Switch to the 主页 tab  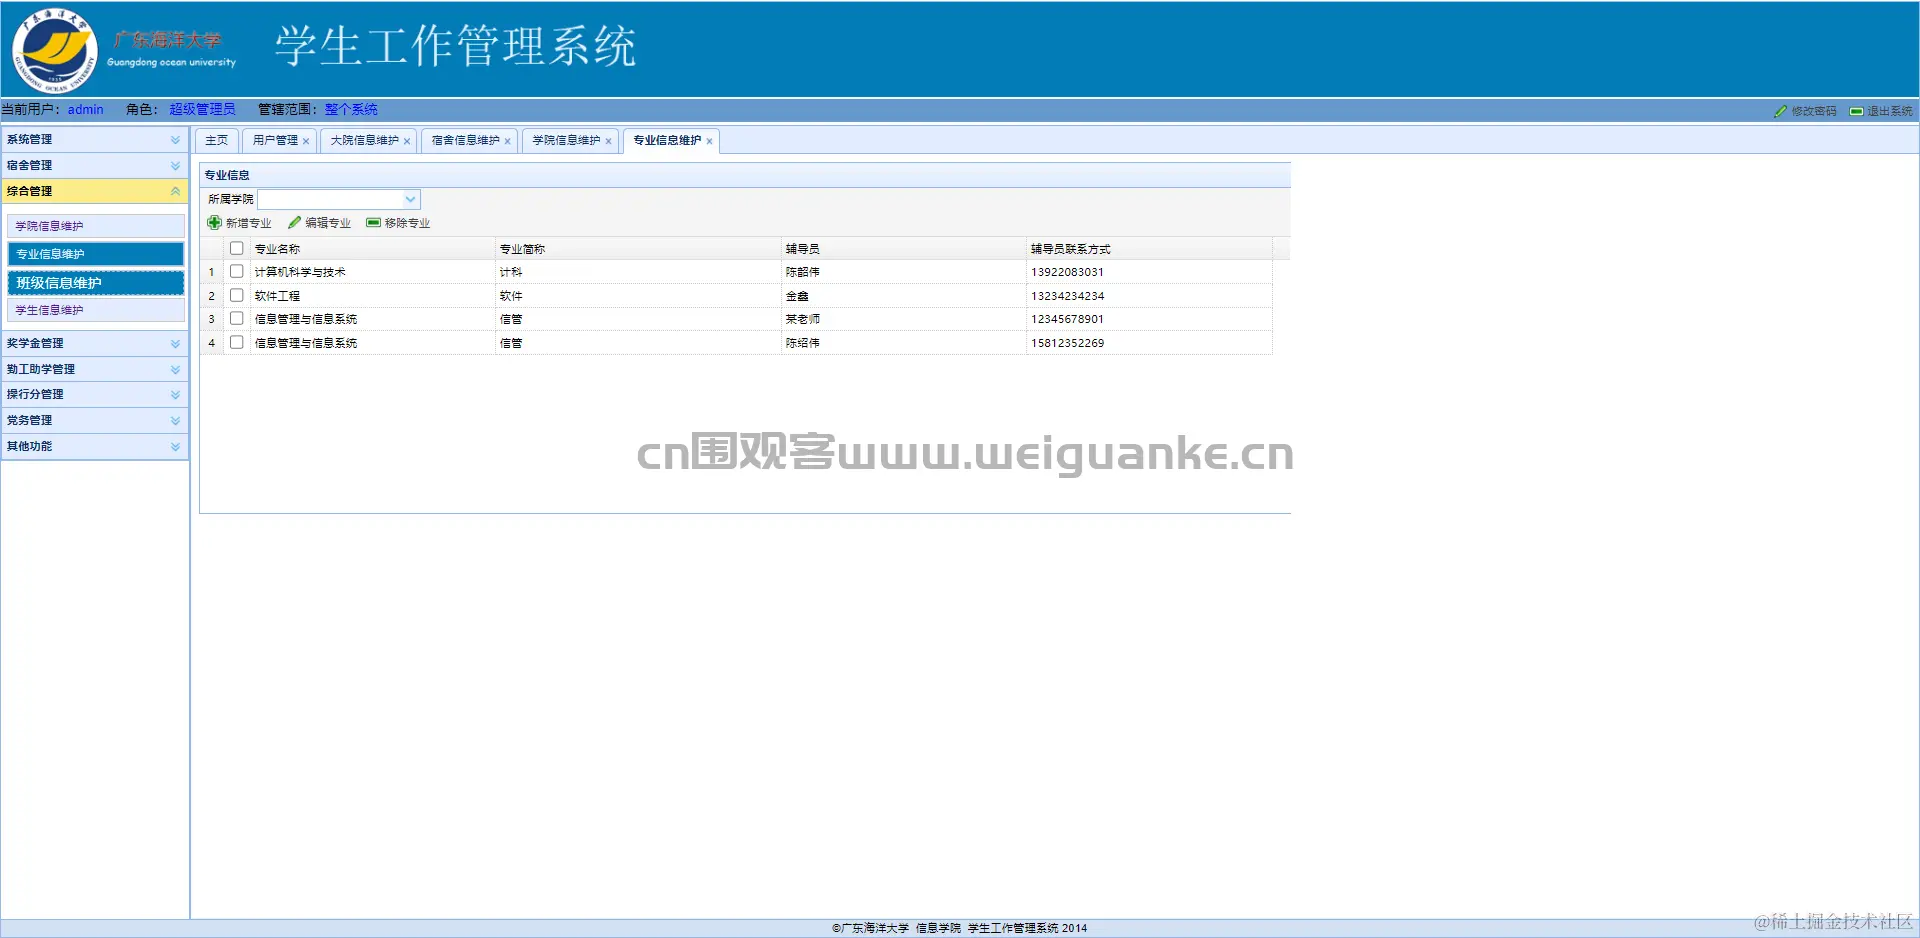[x=216, y=140]
